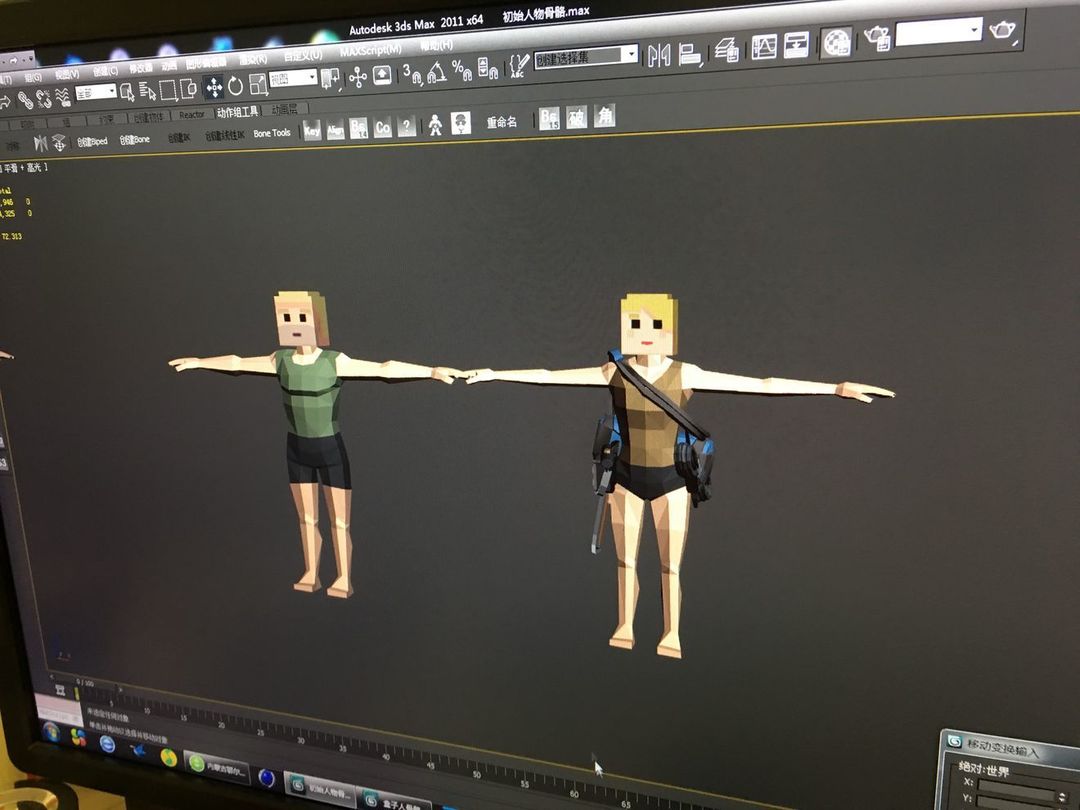Choose the Rectangular Selection Region tool
This screenshot has width=1080, height=810.
[168, 90]
